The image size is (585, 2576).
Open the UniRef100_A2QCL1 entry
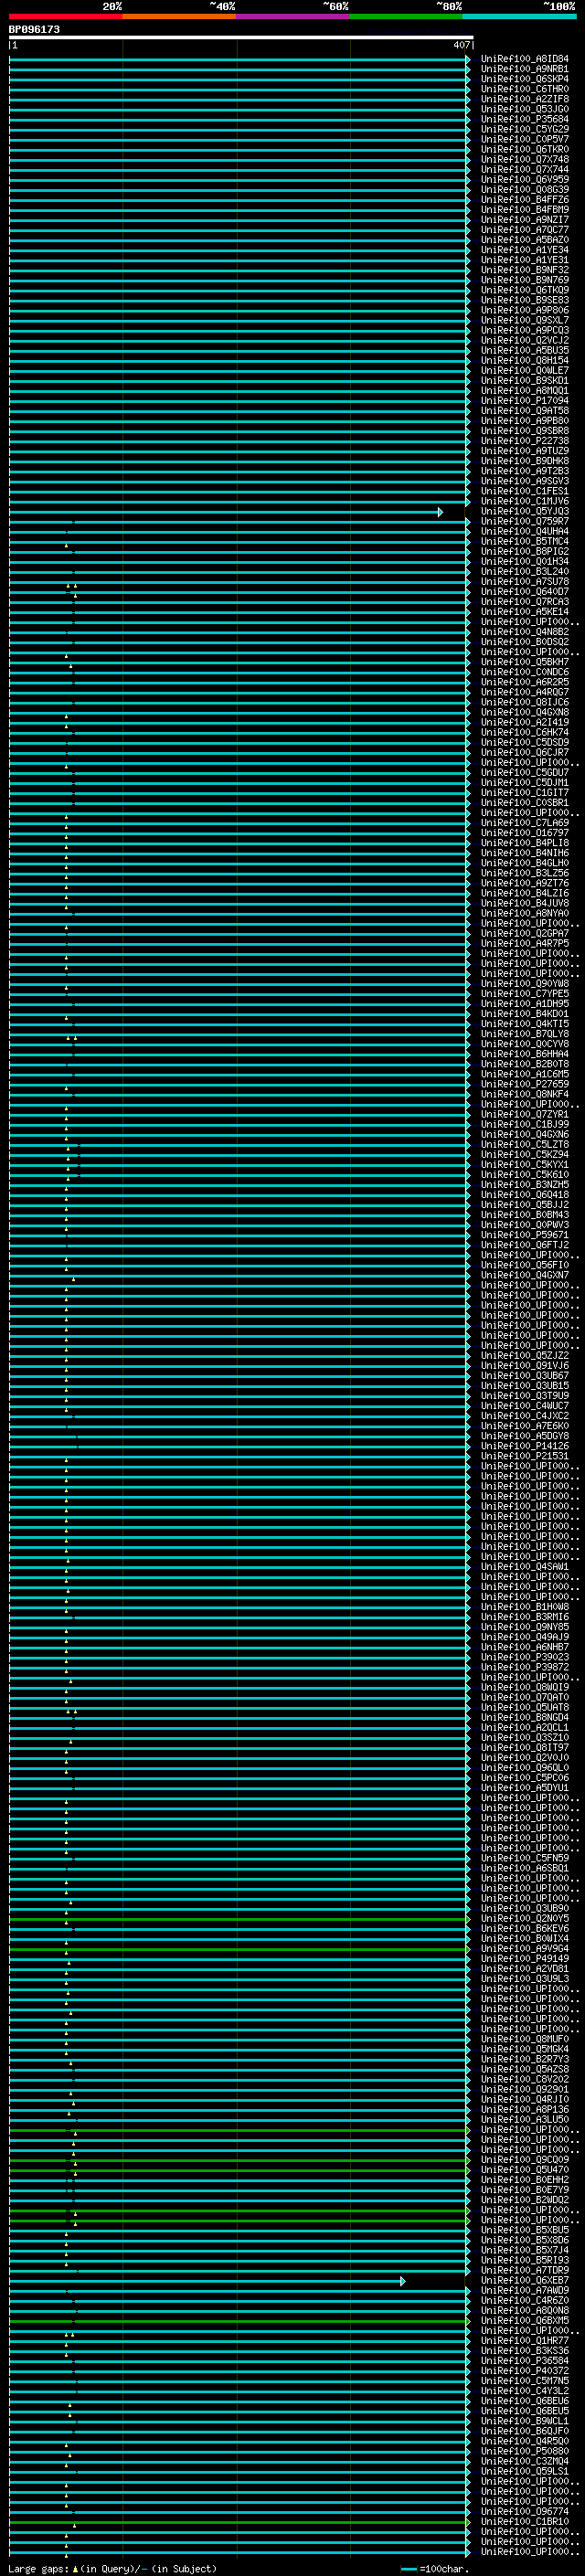point(525,1727)
